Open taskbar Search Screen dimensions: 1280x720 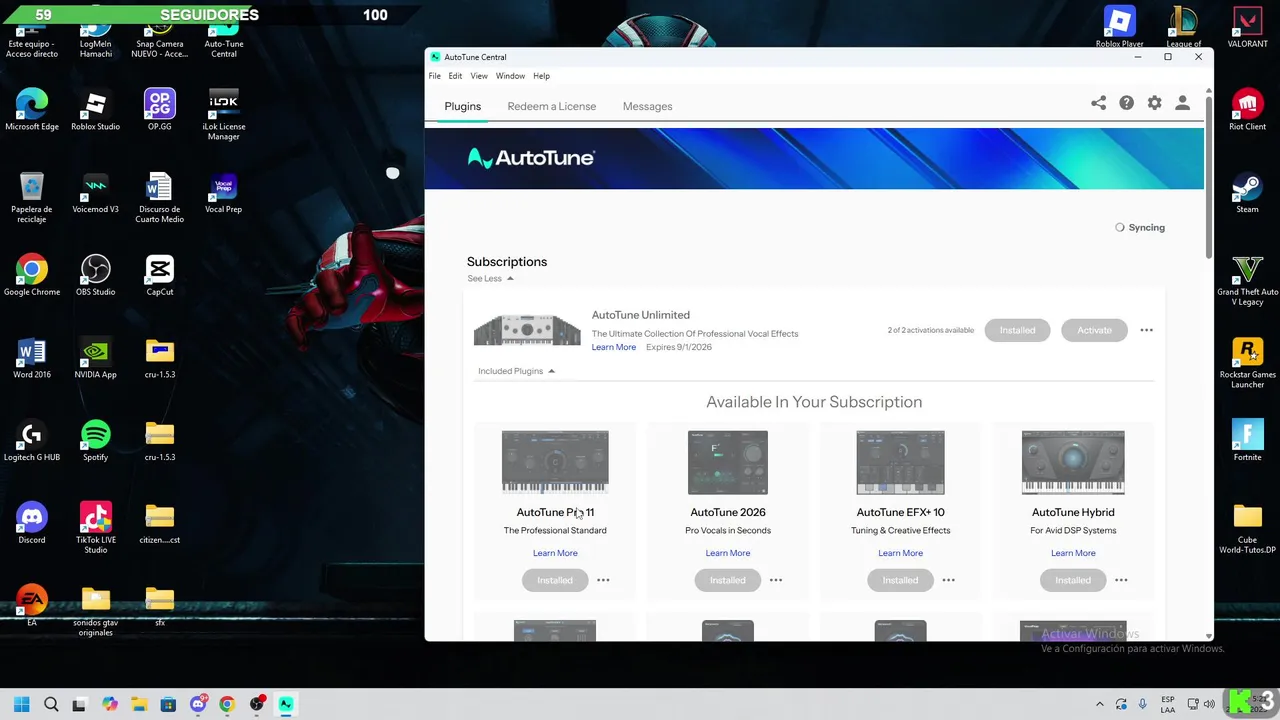51,704
